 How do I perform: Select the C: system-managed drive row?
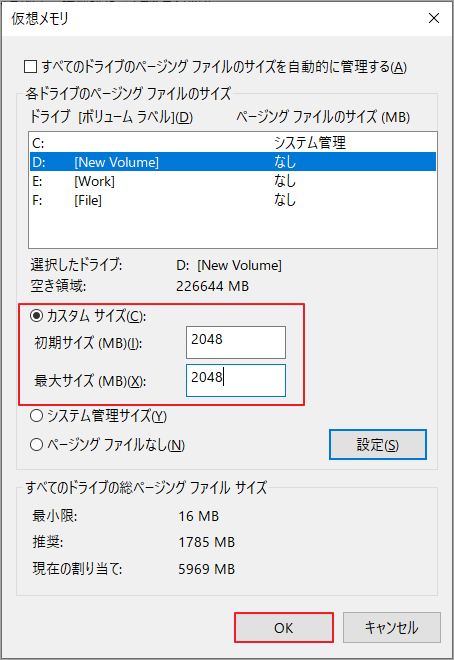233,143
